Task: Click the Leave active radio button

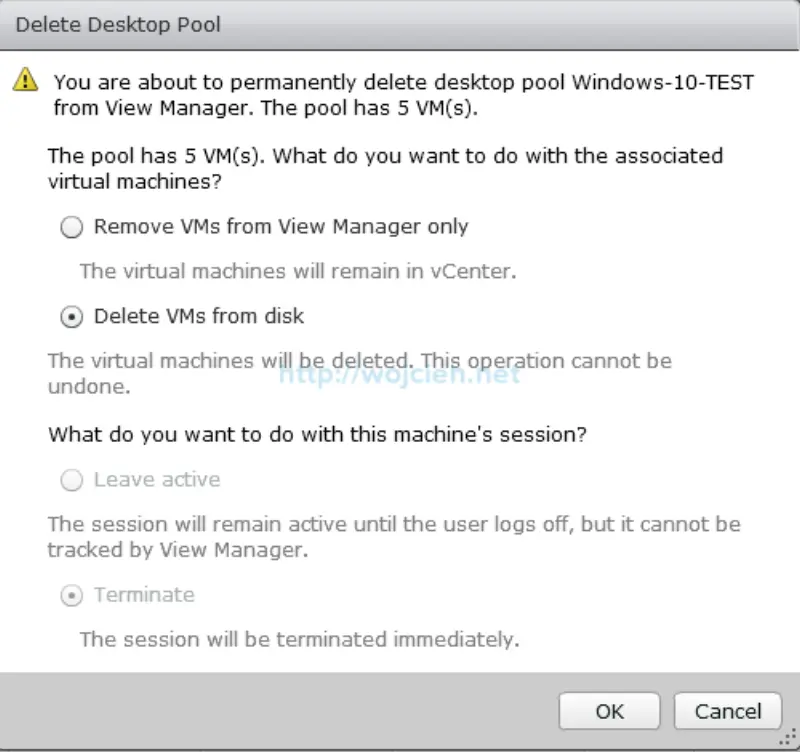Action: pyautogui.click(x=71, y=480)
